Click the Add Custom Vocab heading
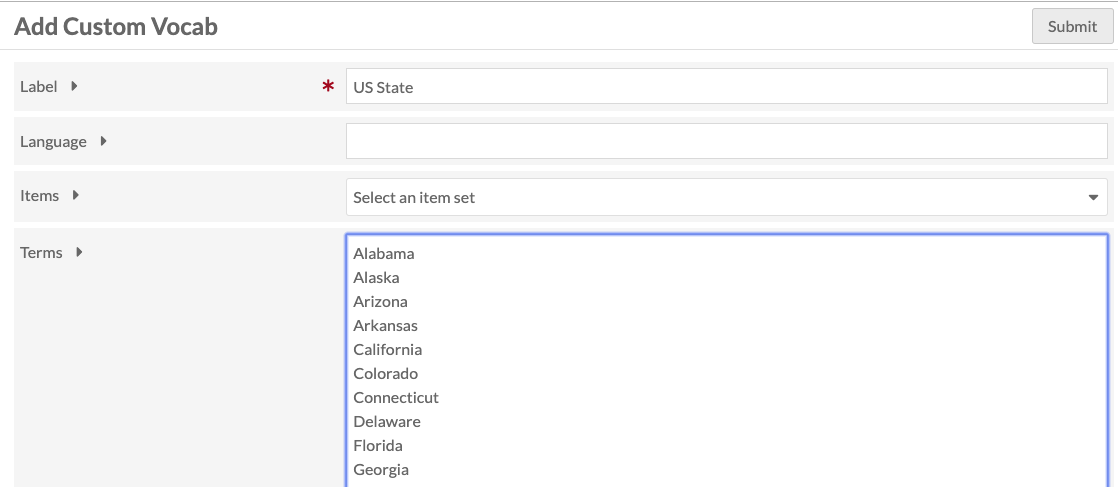1118x487 pixels. tap(116, 27)
